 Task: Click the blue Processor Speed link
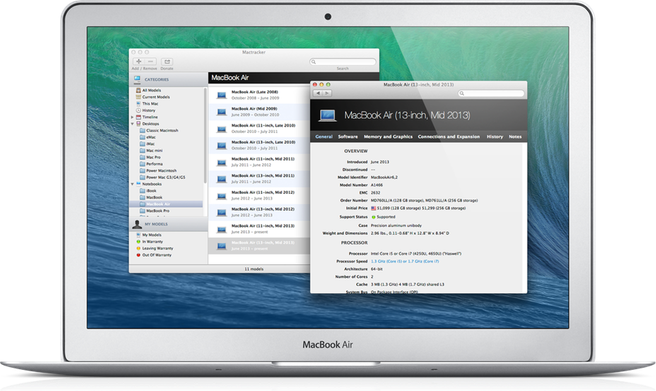pos(405,261)
